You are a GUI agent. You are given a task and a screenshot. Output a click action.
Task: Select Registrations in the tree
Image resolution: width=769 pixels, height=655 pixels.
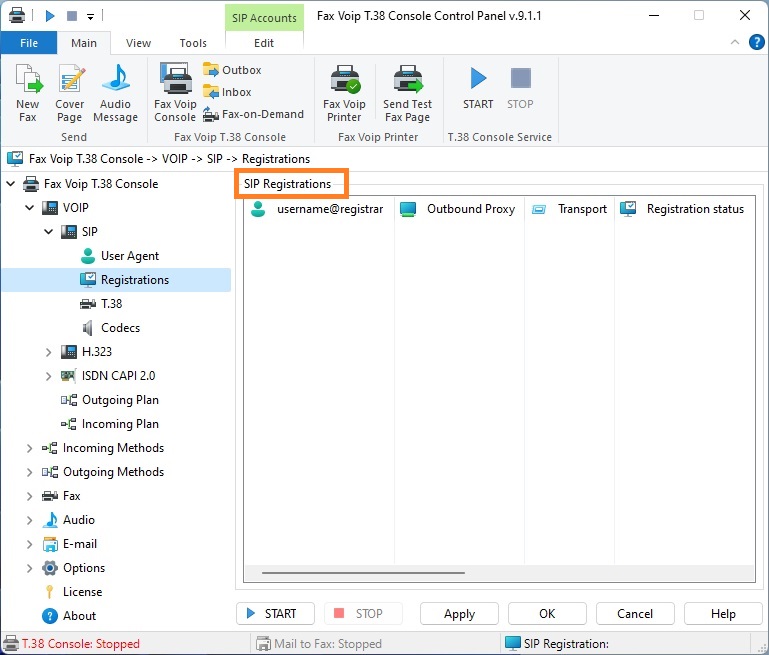[116, 280]
